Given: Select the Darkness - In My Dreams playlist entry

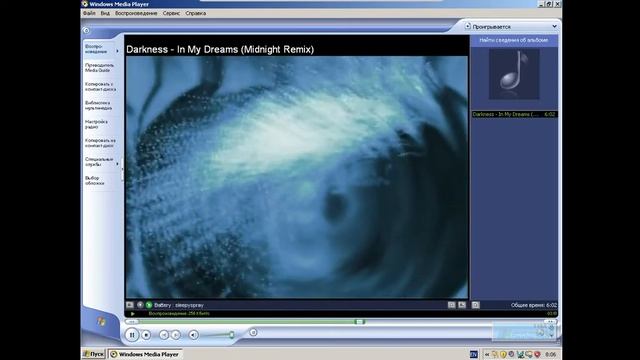Looking at the screenshot, I should 514,114.
